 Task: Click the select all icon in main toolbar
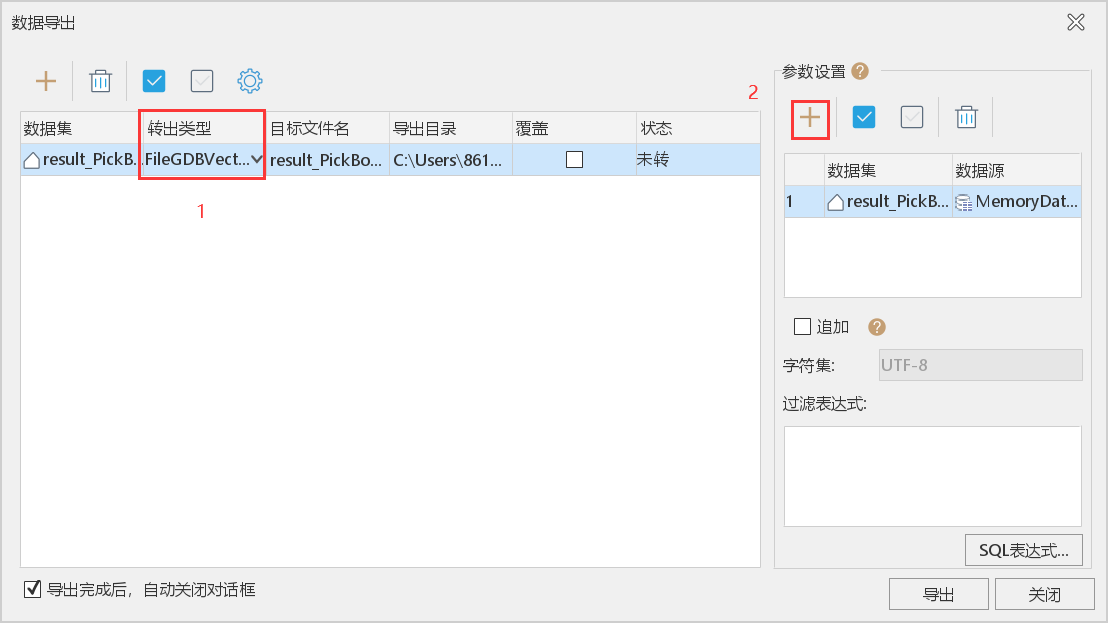[x=154, y=81]
